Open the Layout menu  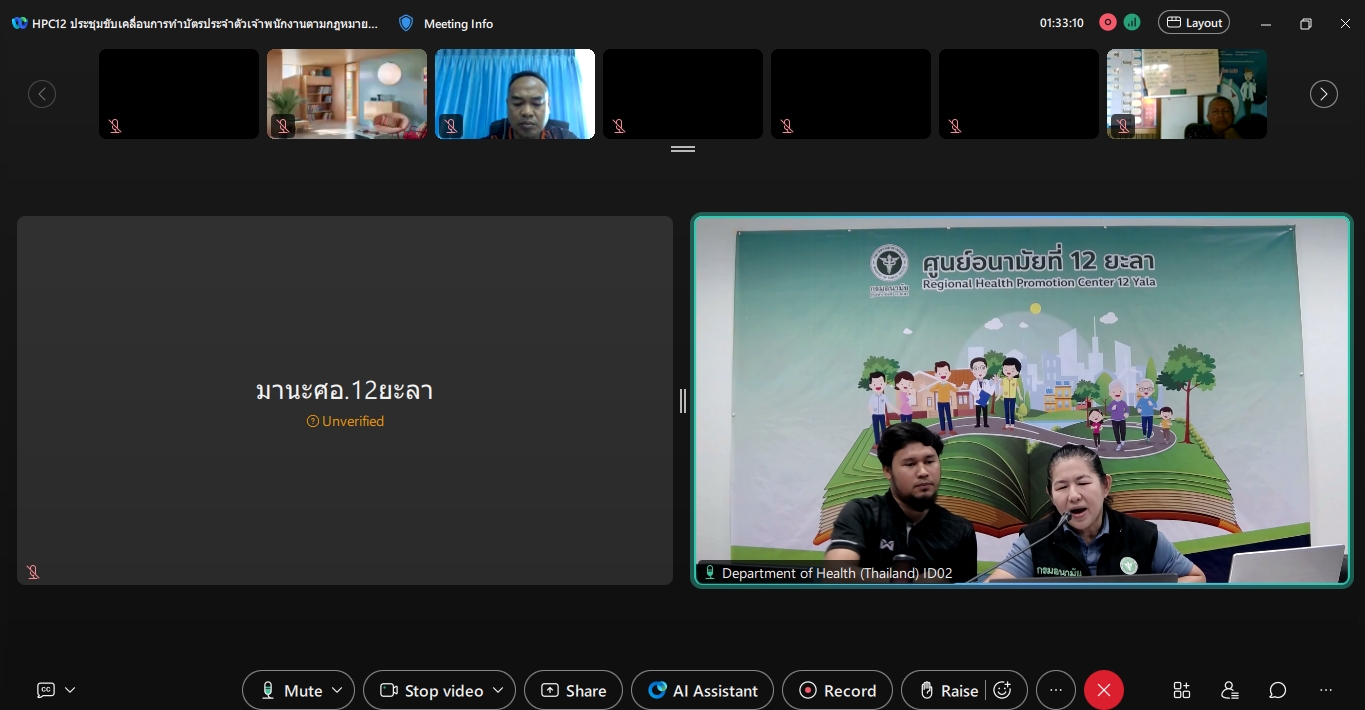tap(1194, 22)
